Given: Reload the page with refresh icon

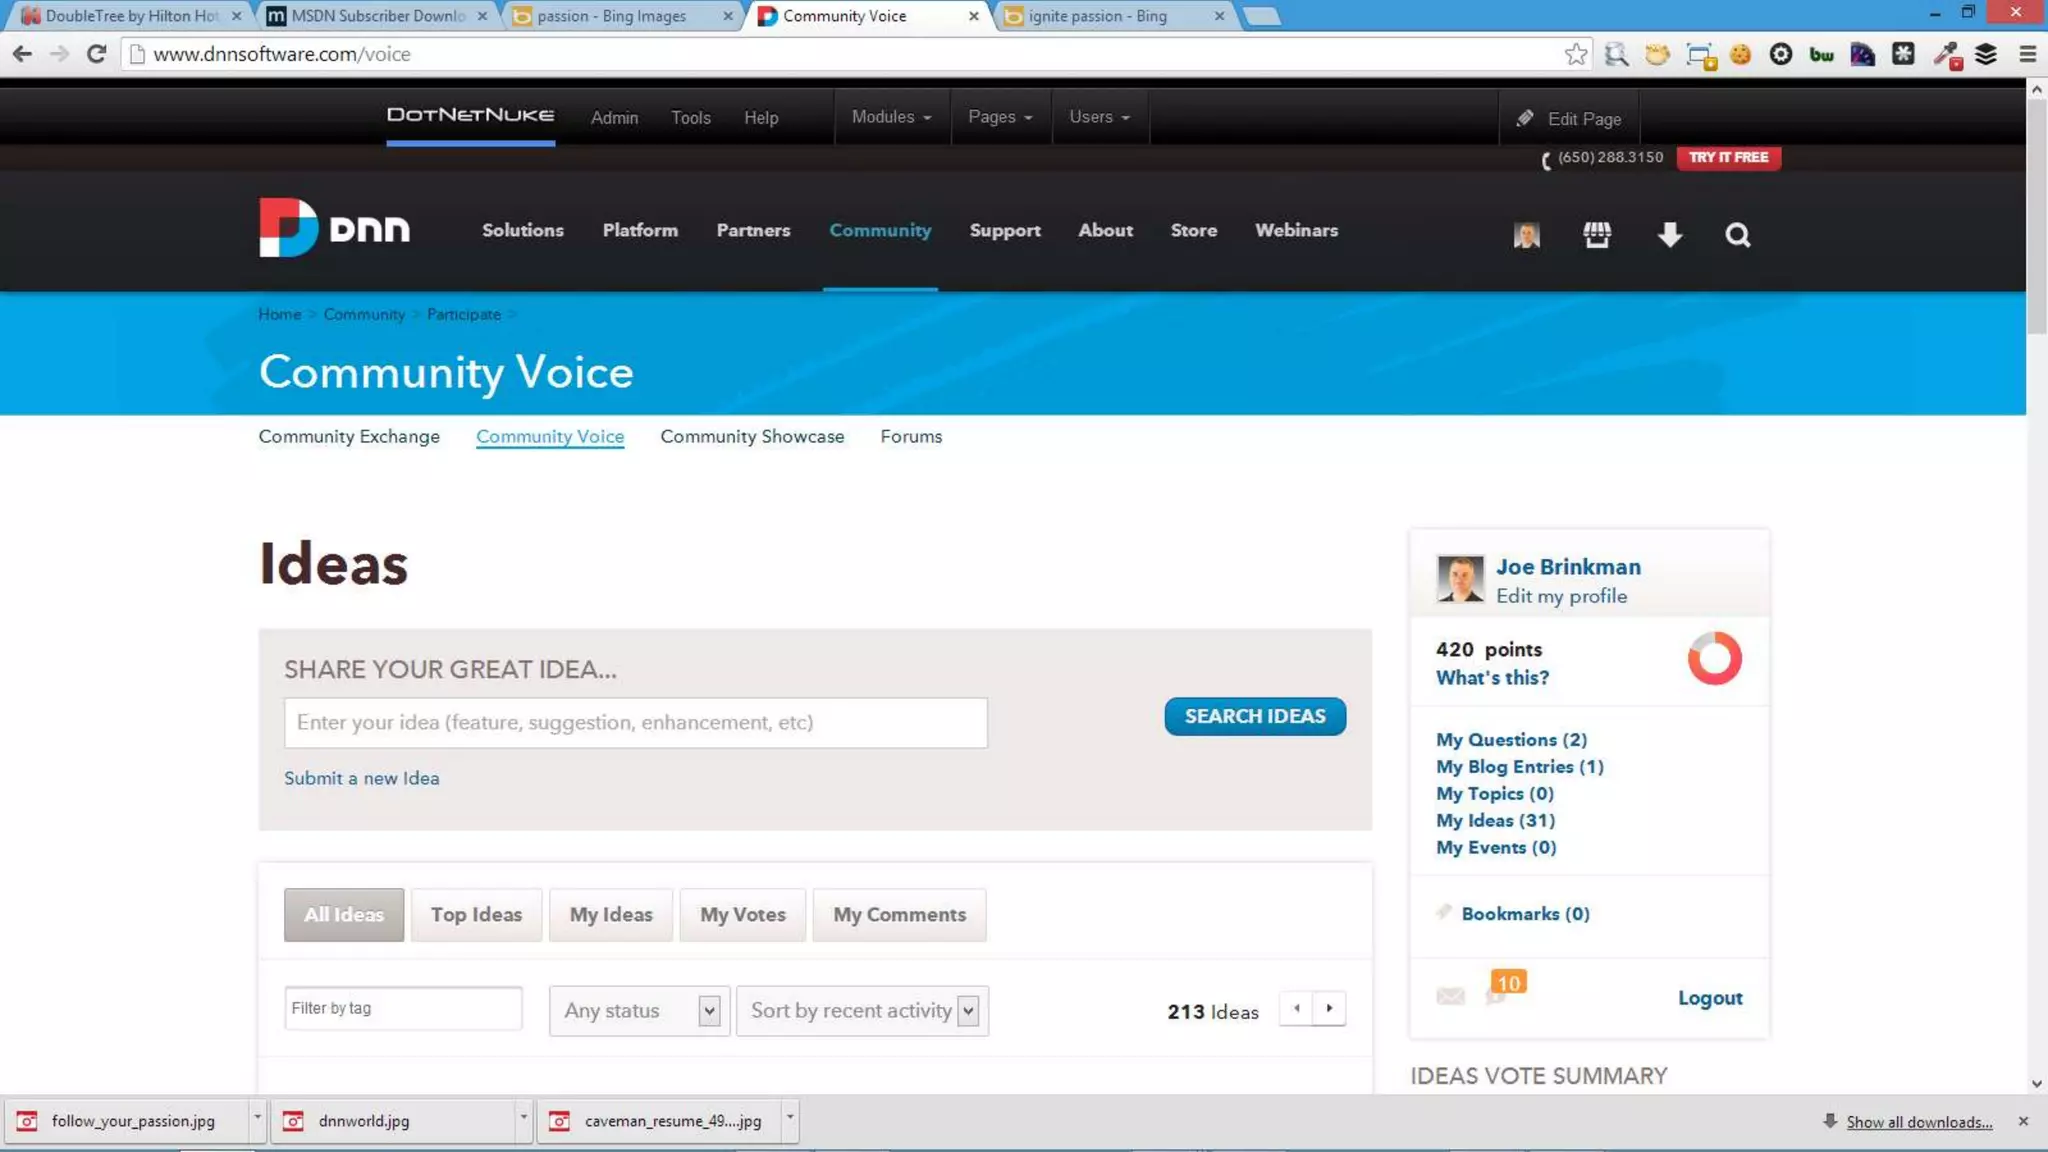Looking at the screenshot, I should (96, 54).
